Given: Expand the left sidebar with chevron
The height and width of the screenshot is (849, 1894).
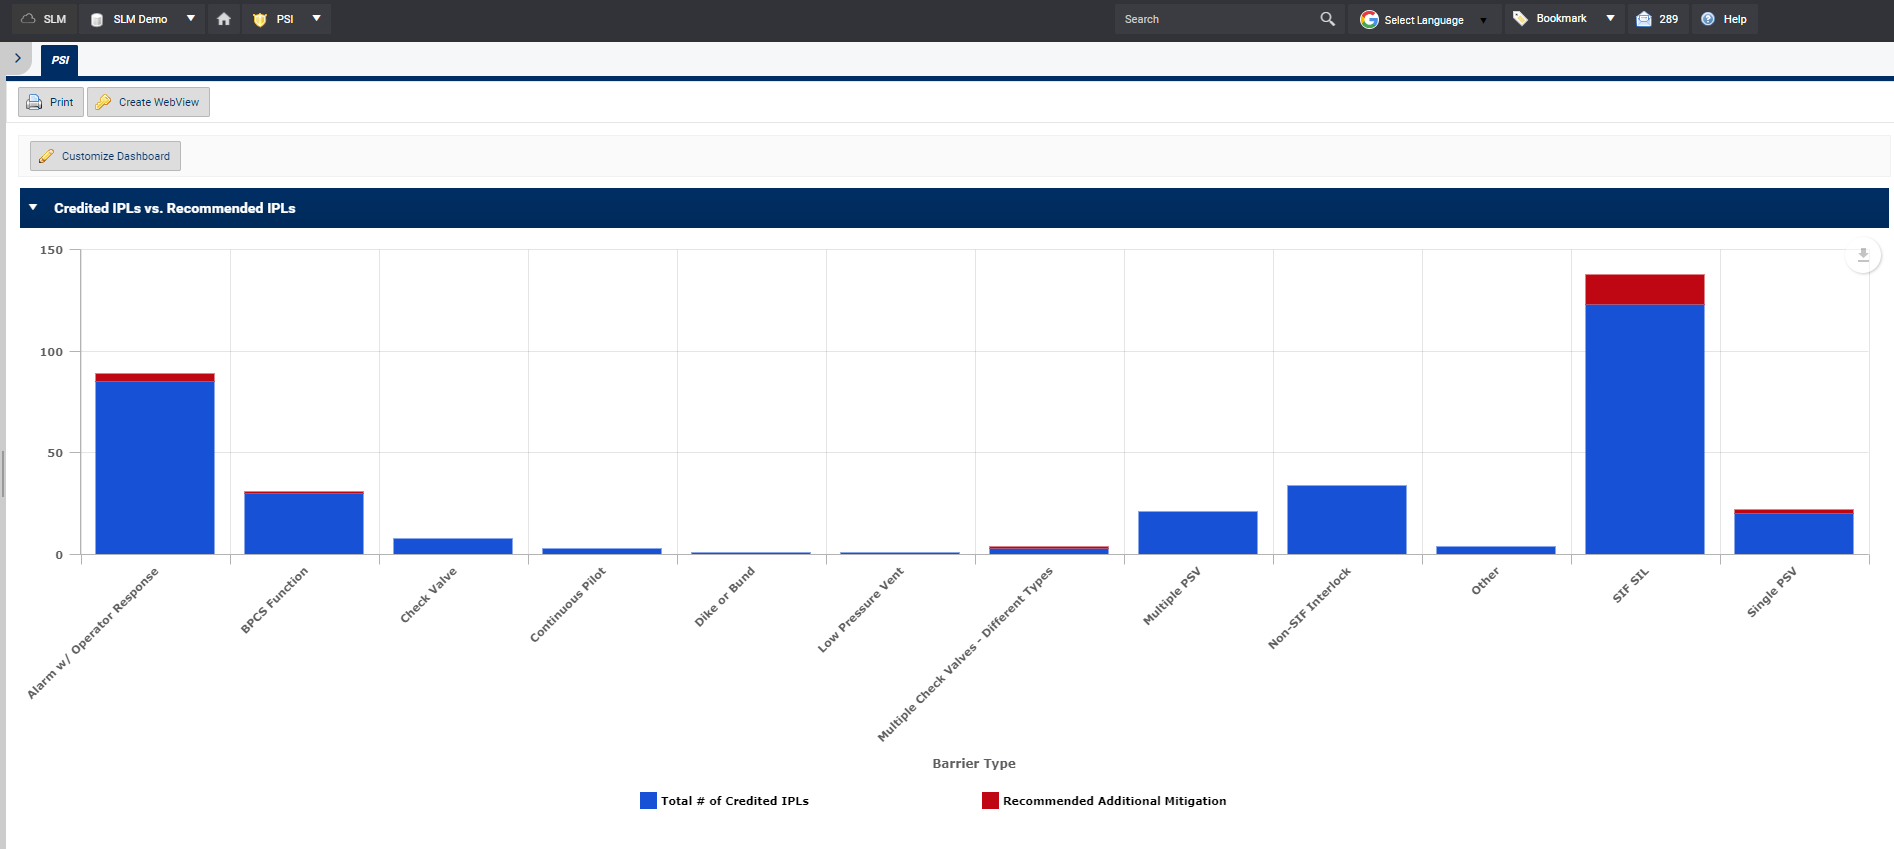Looking at the screenshot, I should coord(18,59).
